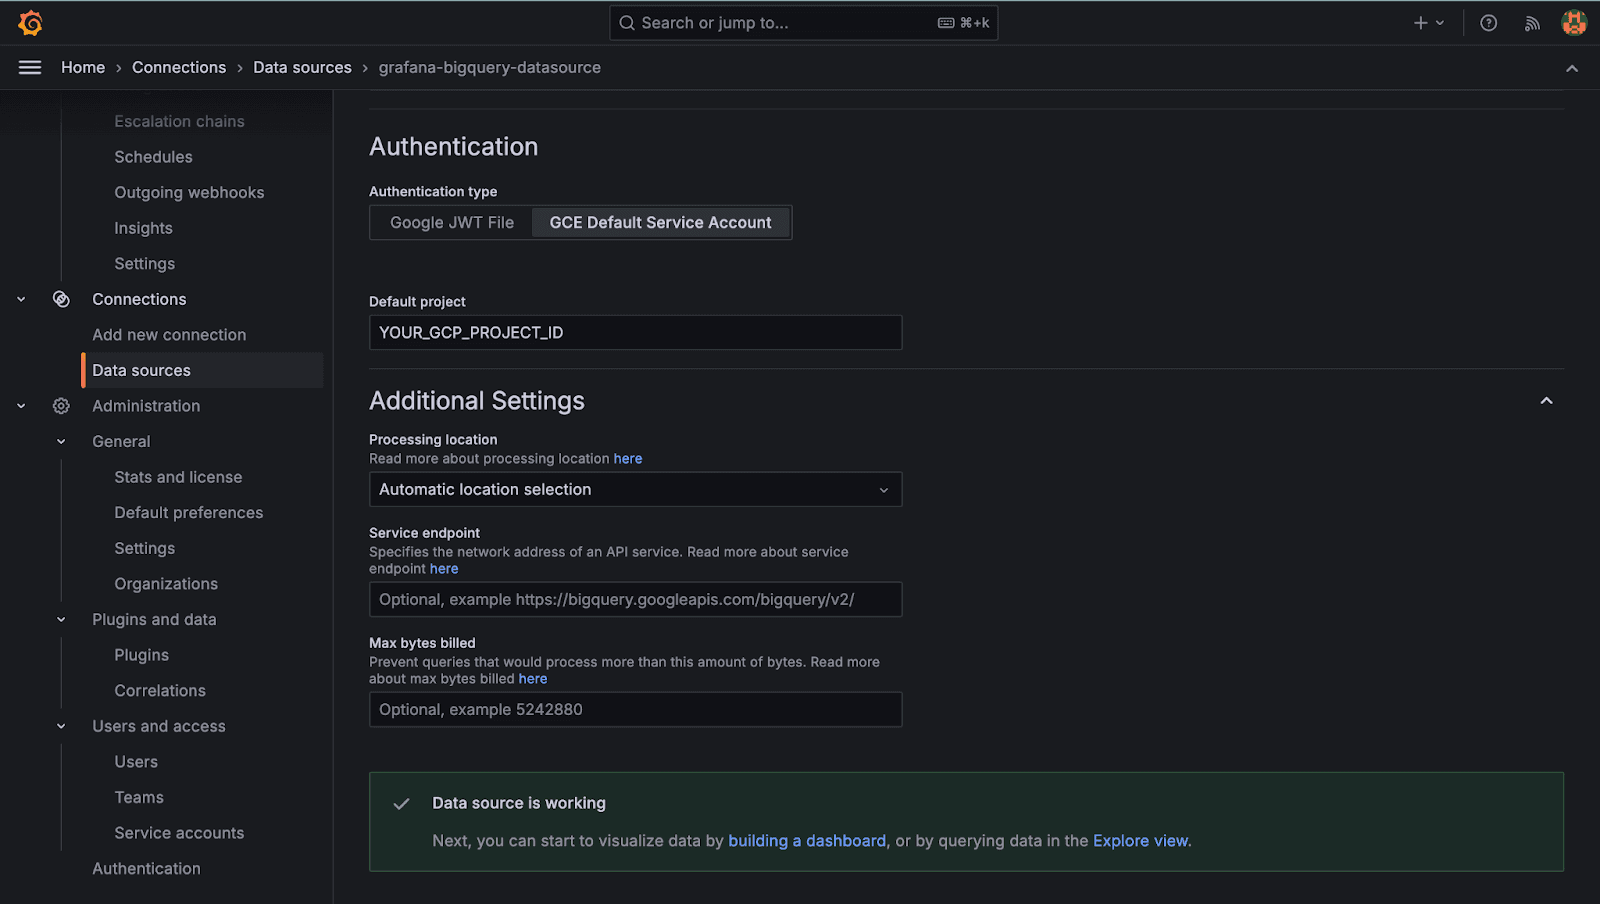Image resolution: width=1600 pixels, height=904 pixels.
Task: Open the hamburger navigation menu
Action: 29,67
